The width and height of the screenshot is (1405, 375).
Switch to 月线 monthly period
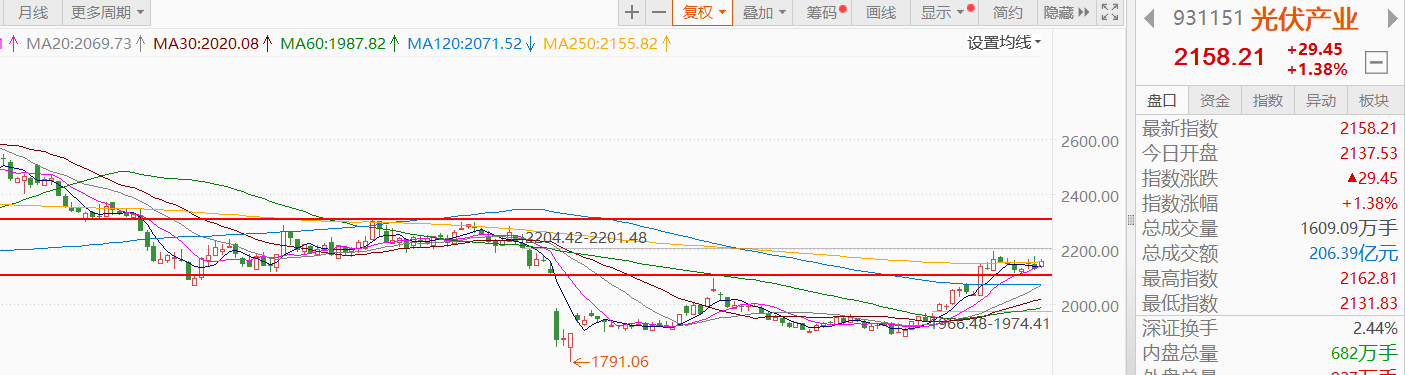click(x=32, y=13)
